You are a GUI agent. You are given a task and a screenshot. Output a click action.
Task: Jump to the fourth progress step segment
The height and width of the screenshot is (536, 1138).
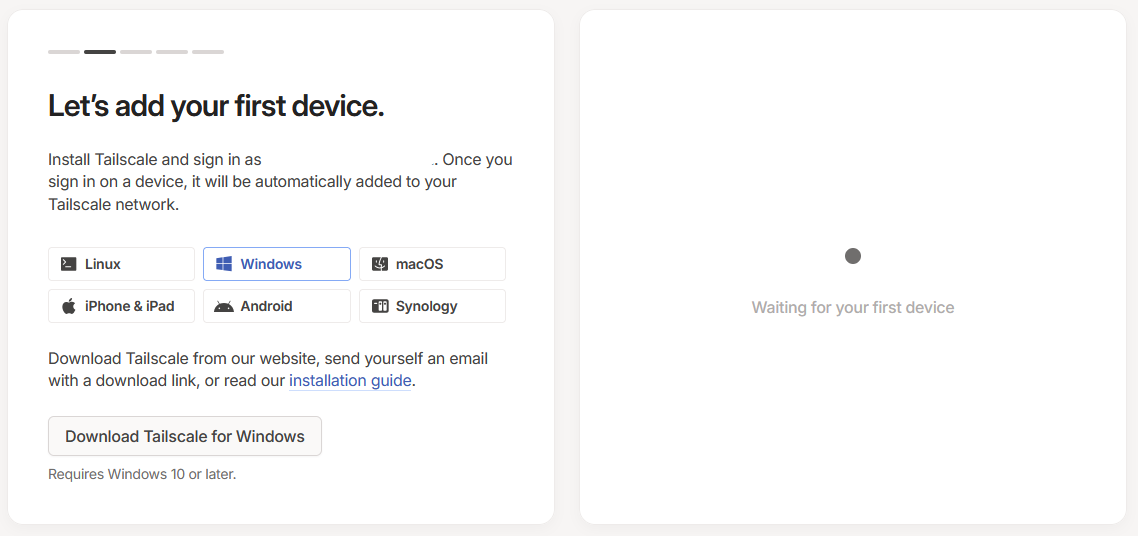click(x=172, y=51)
